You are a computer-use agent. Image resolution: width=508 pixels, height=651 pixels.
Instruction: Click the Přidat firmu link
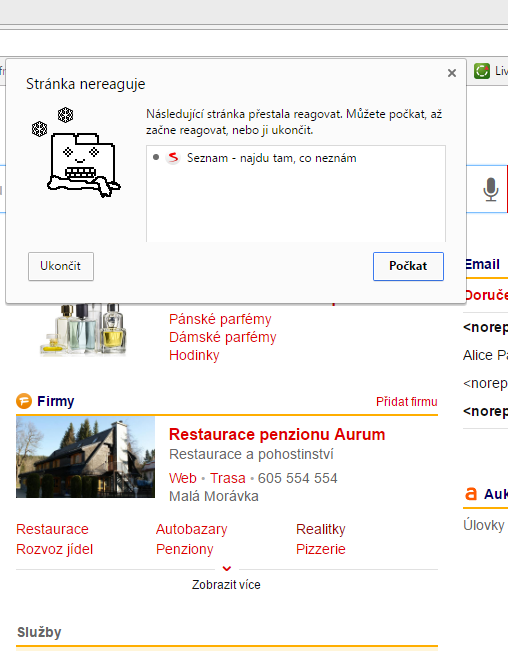[x=407, y=401]
